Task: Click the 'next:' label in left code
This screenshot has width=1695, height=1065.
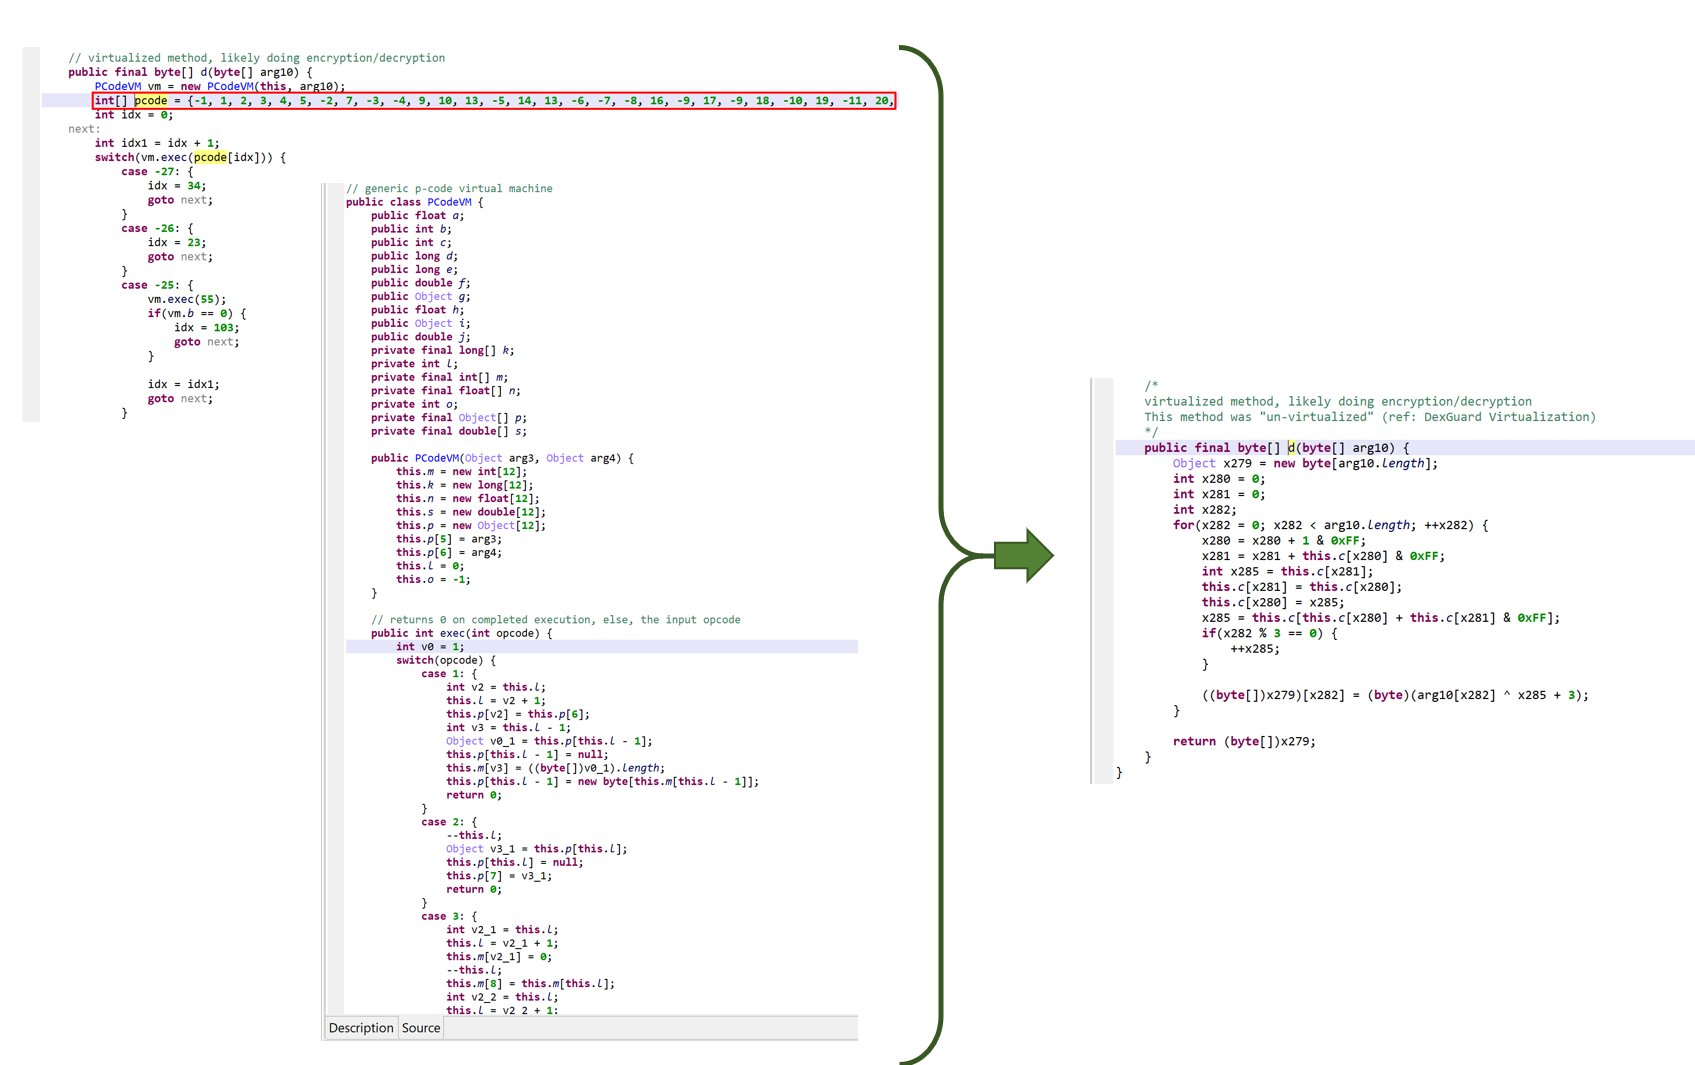Action: (84, 129)
